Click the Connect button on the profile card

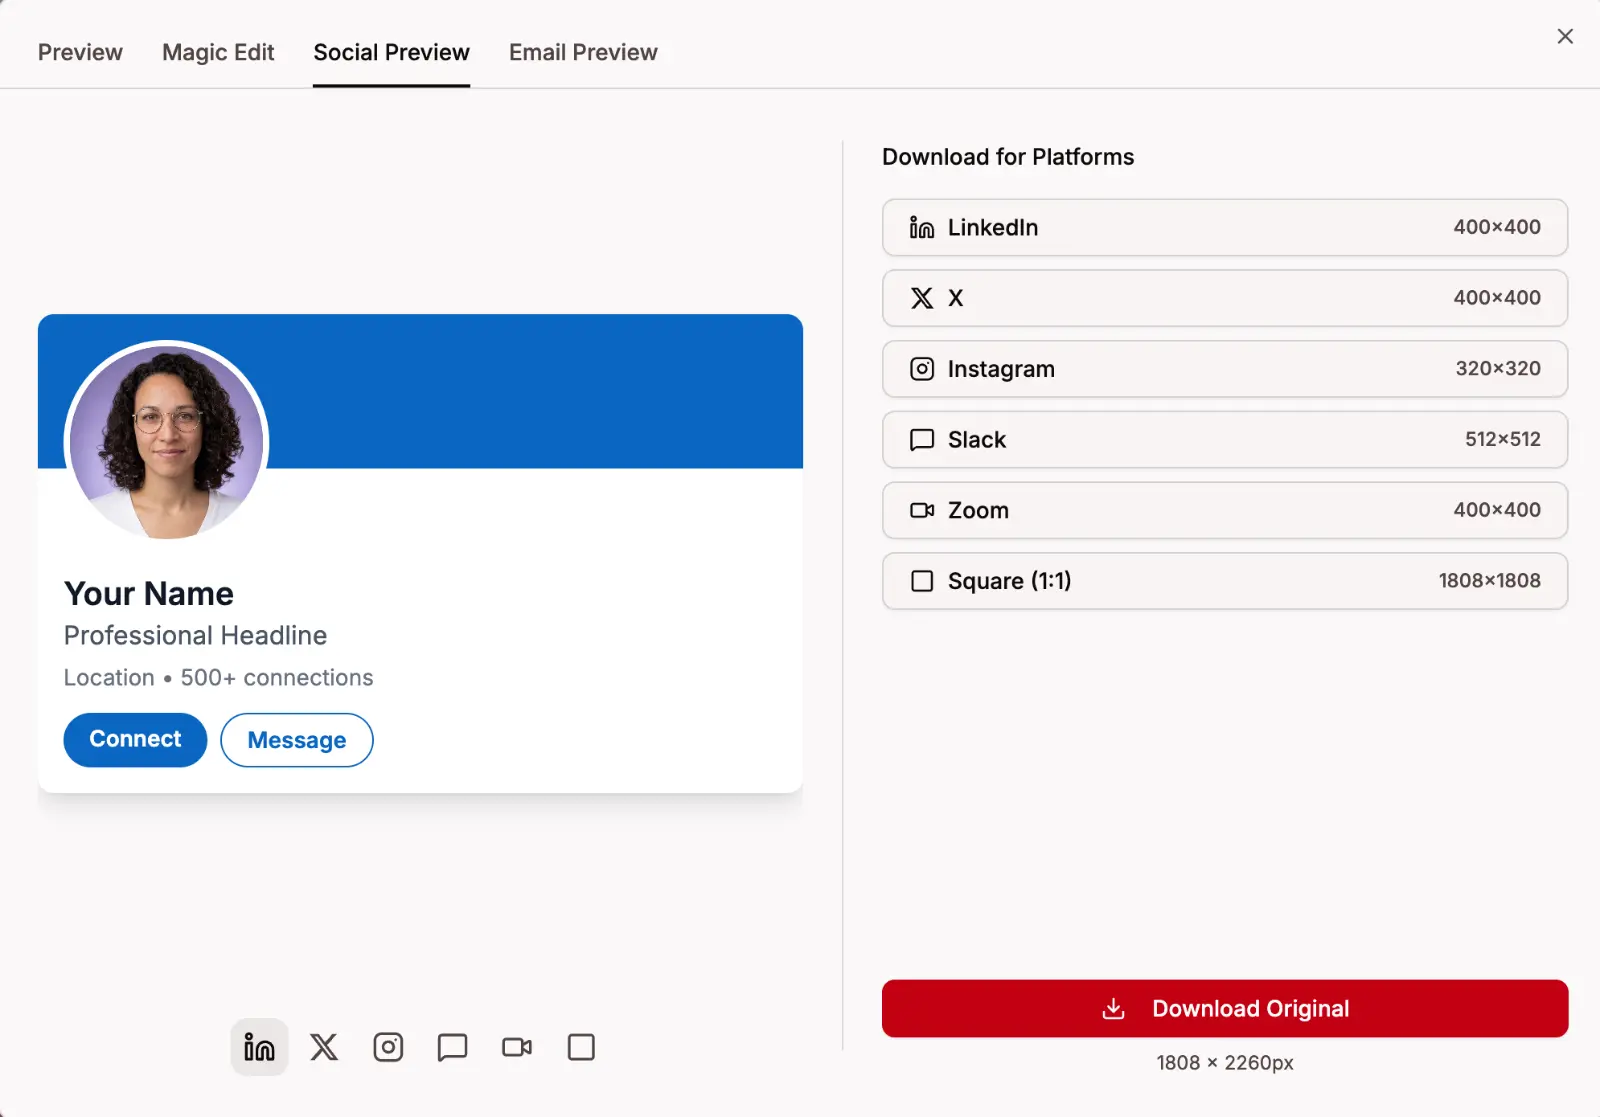[x=134, y=740]
